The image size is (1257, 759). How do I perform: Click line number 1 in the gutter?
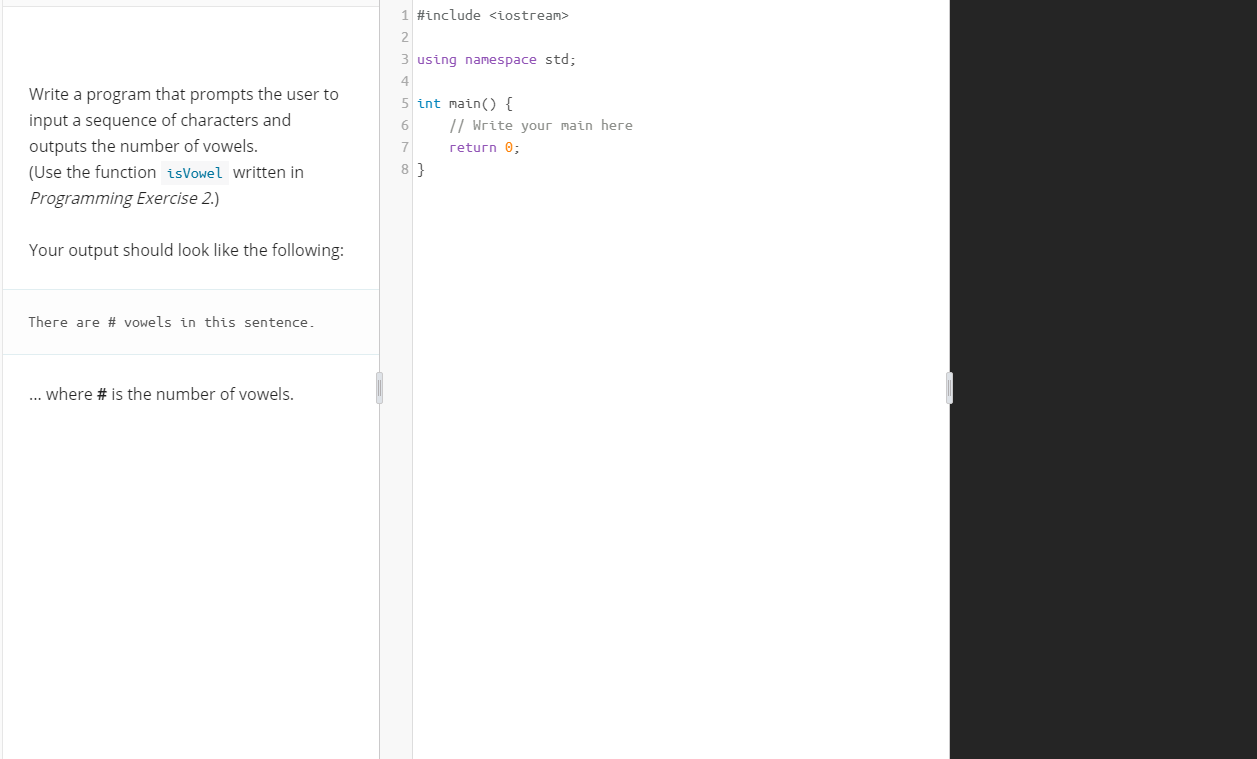(404, 15)
